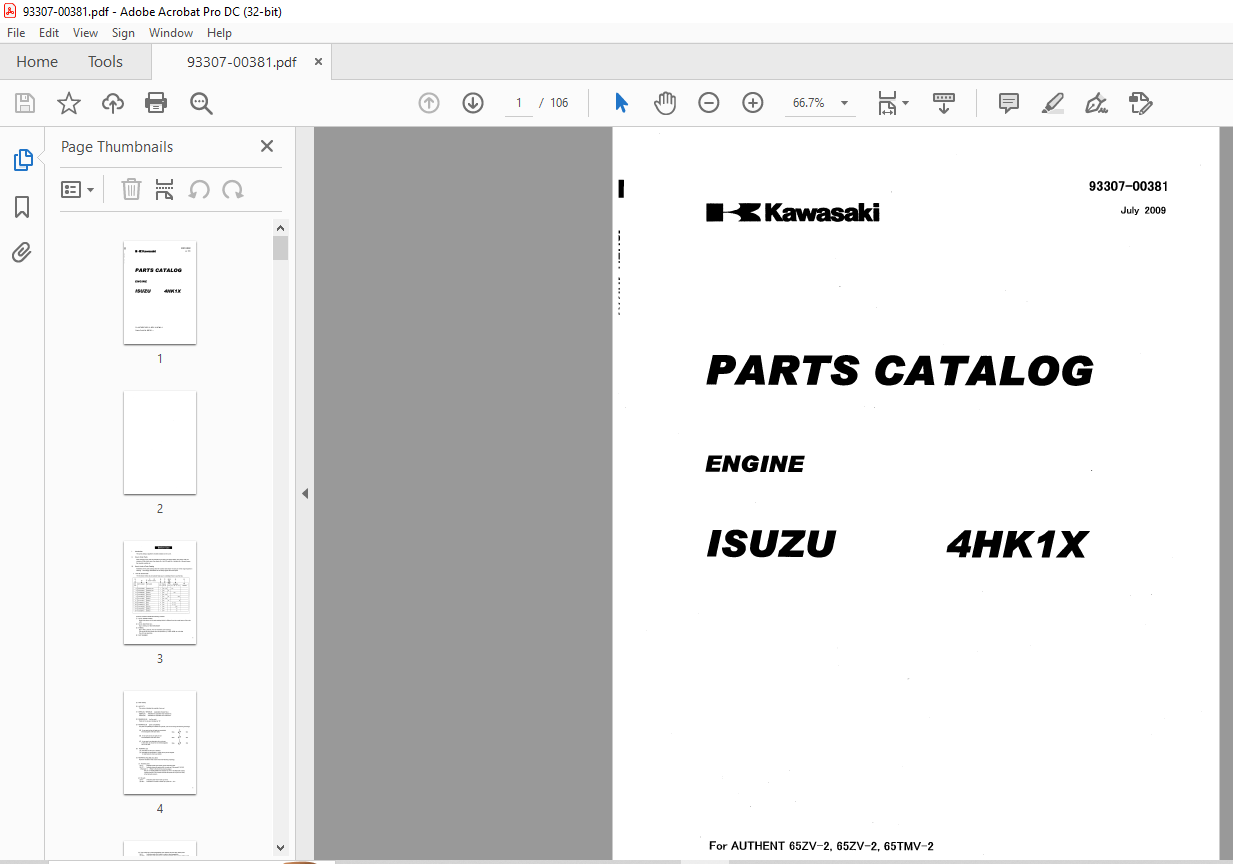Activate the Selection arrow tool

(x=621, y=103)
